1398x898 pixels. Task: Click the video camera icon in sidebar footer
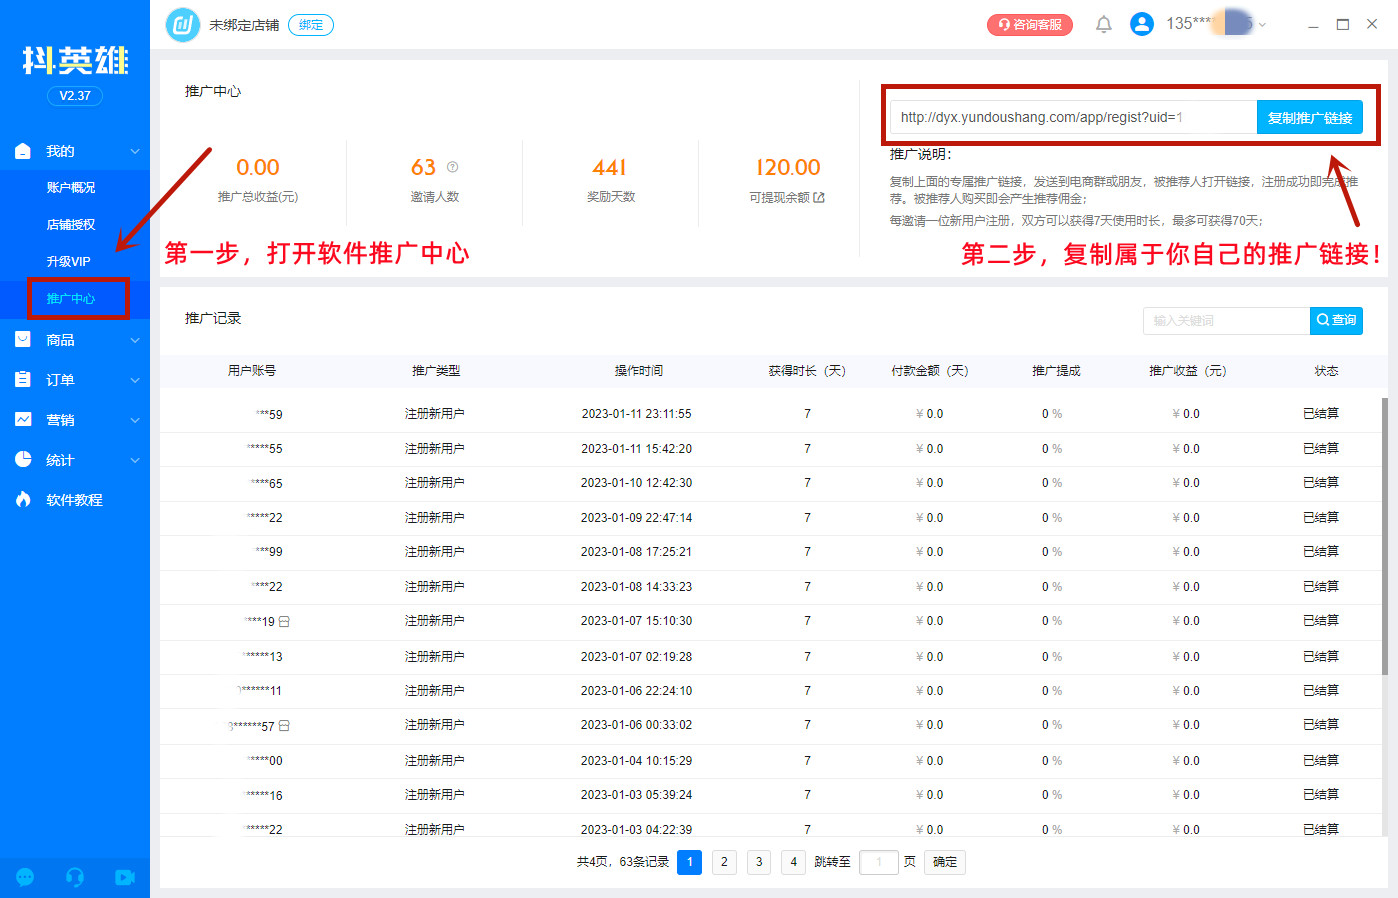[x=125, y=877]
